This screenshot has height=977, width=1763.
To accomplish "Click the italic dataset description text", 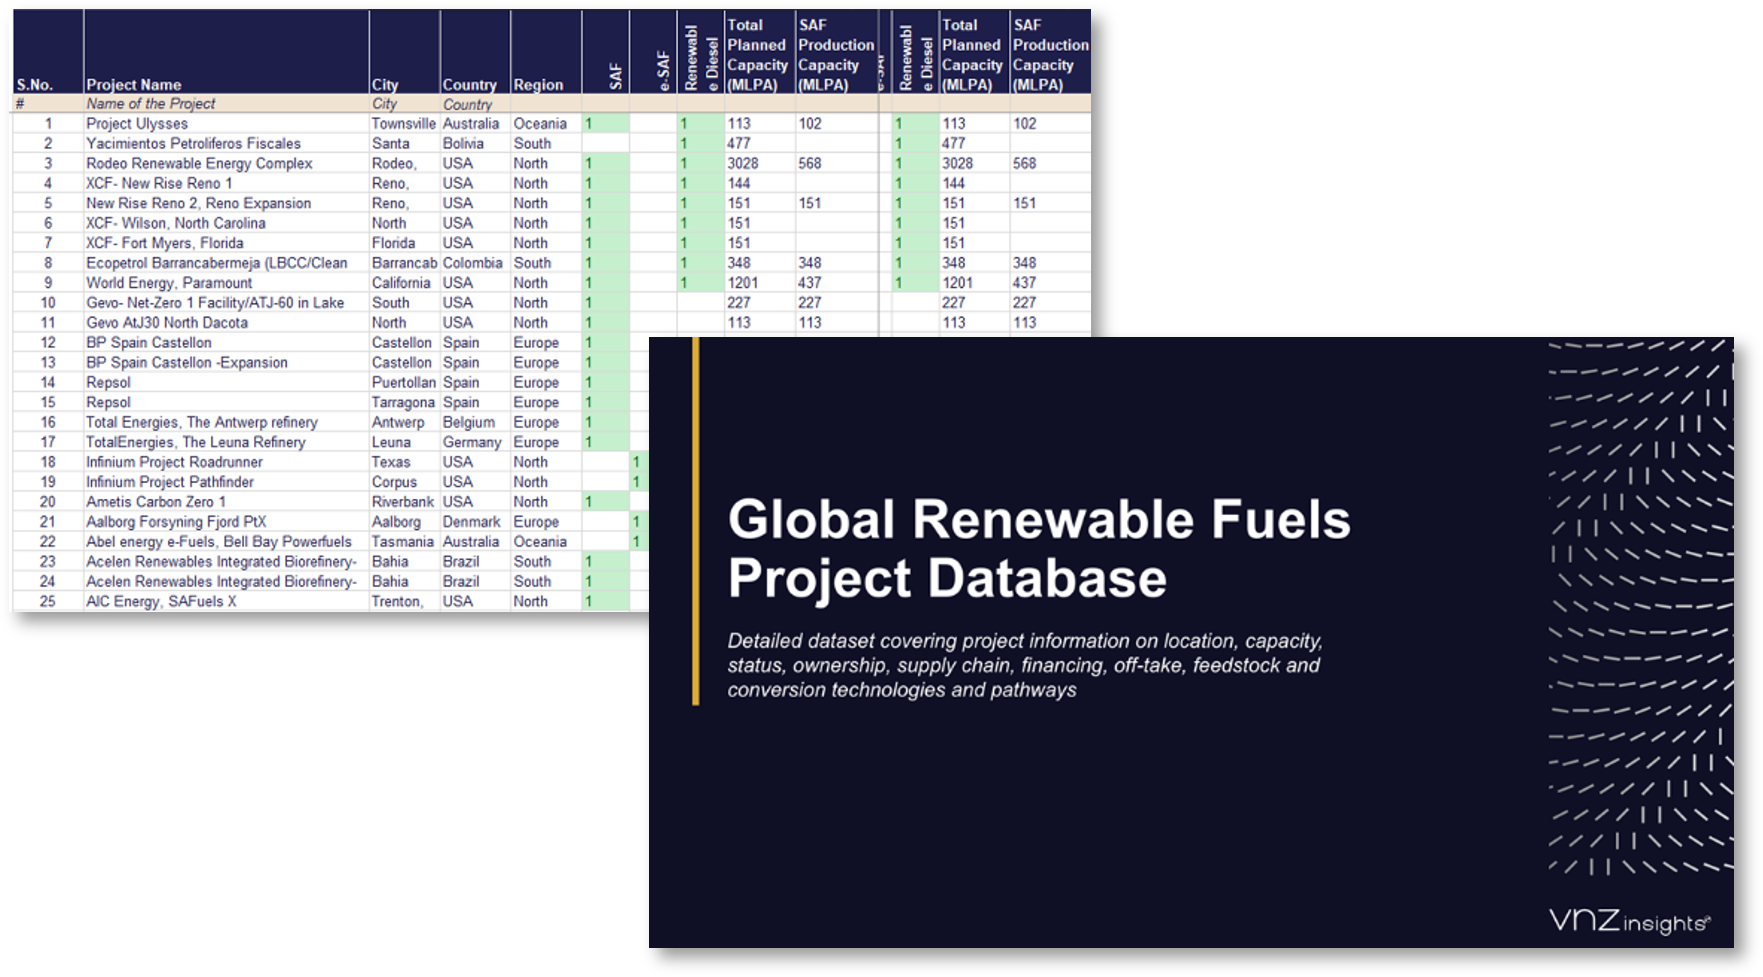I will [1025, 665].
